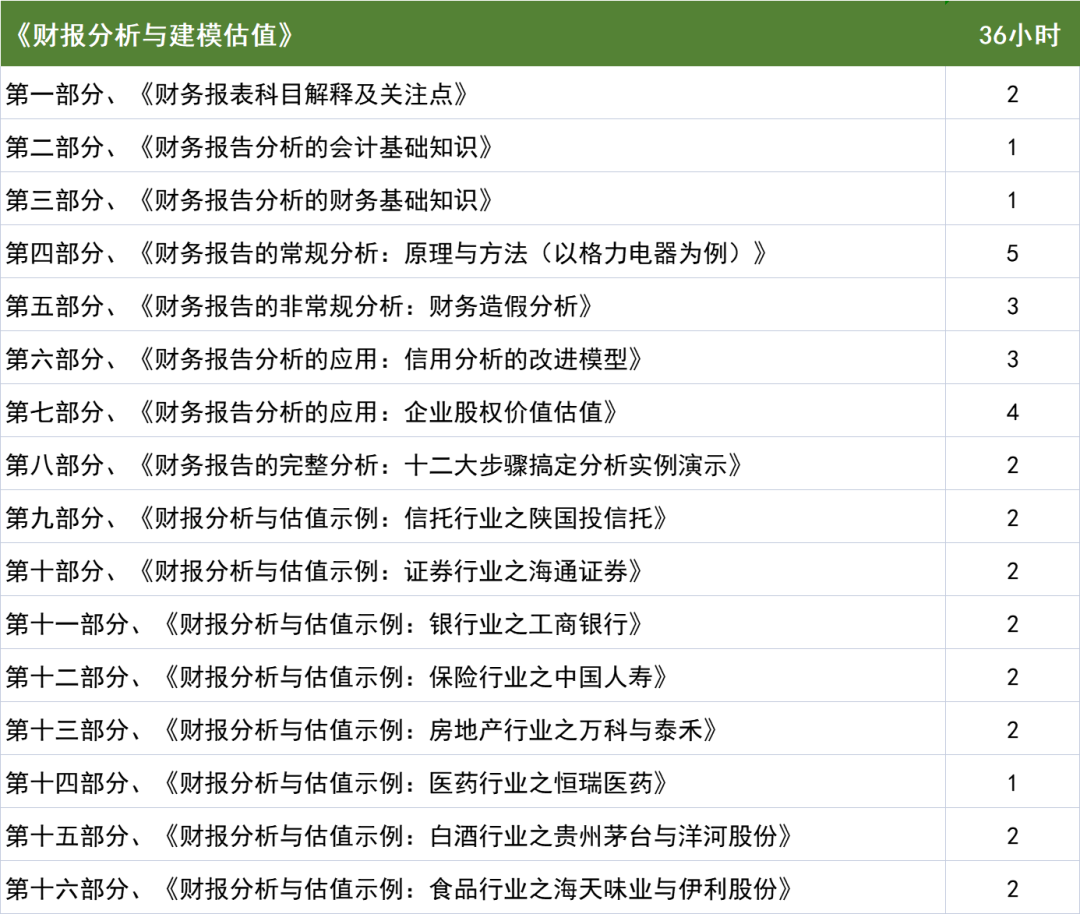Select the hours cell 3 for 第六部分
This screenshot has height=914, width=1080.
point(1012,358)
